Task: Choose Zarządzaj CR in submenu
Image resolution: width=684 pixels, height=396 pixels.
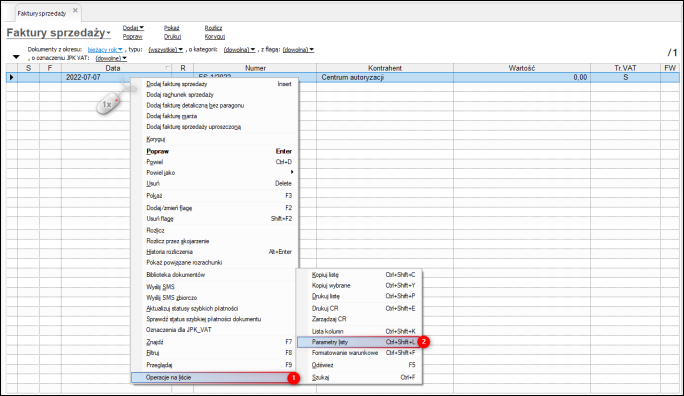Action: 359,319
